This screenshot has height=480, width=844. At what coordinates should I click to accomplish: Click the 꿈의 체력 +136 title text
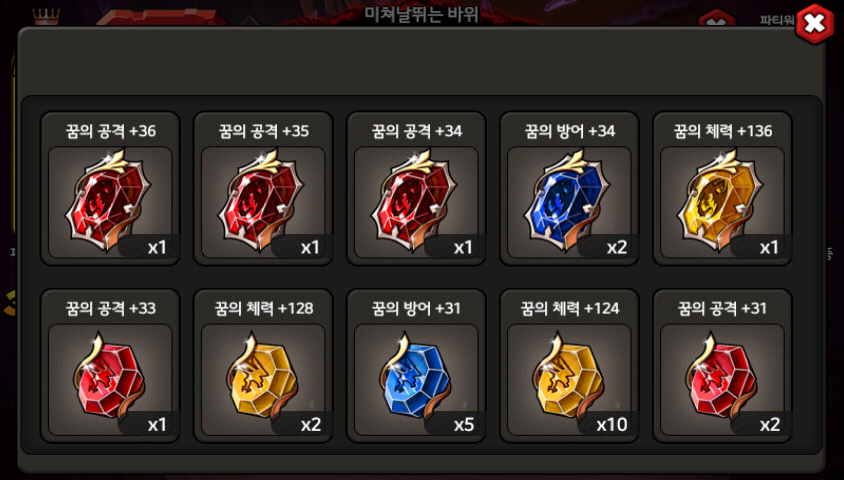click(723, 131)
